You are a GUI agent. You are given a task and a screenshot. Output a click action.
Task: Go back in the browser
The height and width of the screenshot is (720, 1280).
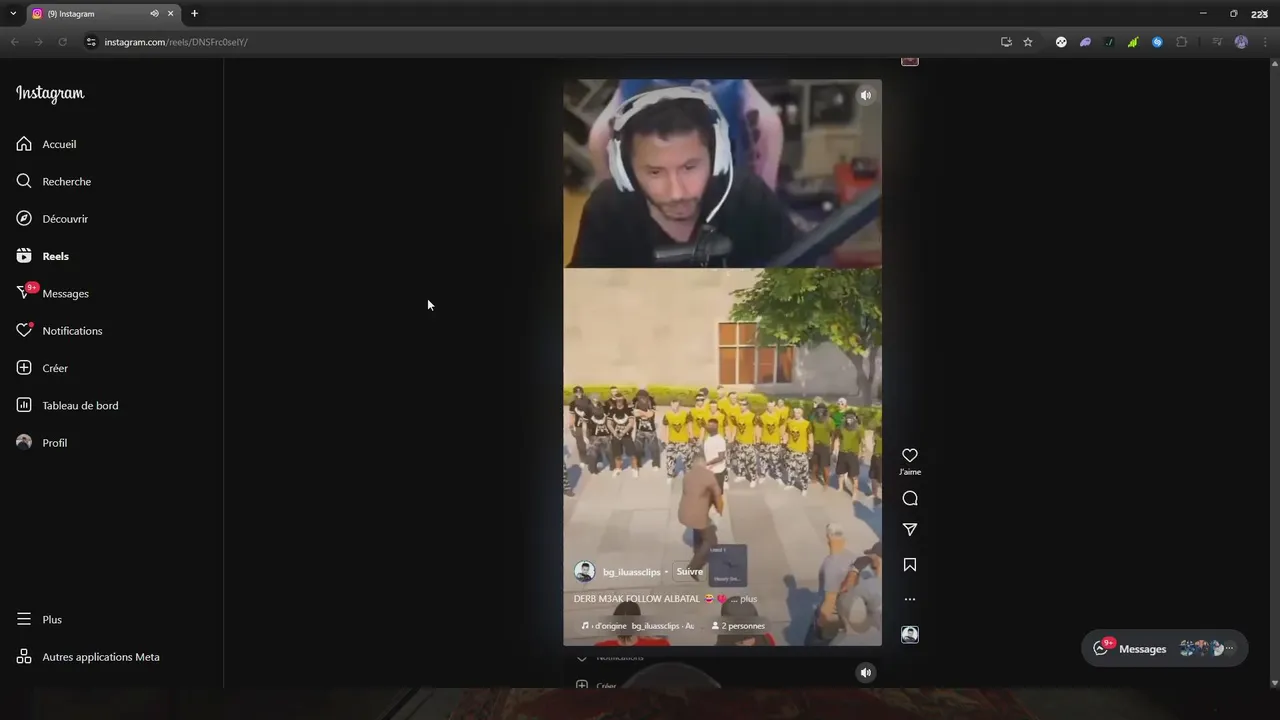tap(14, 42)
